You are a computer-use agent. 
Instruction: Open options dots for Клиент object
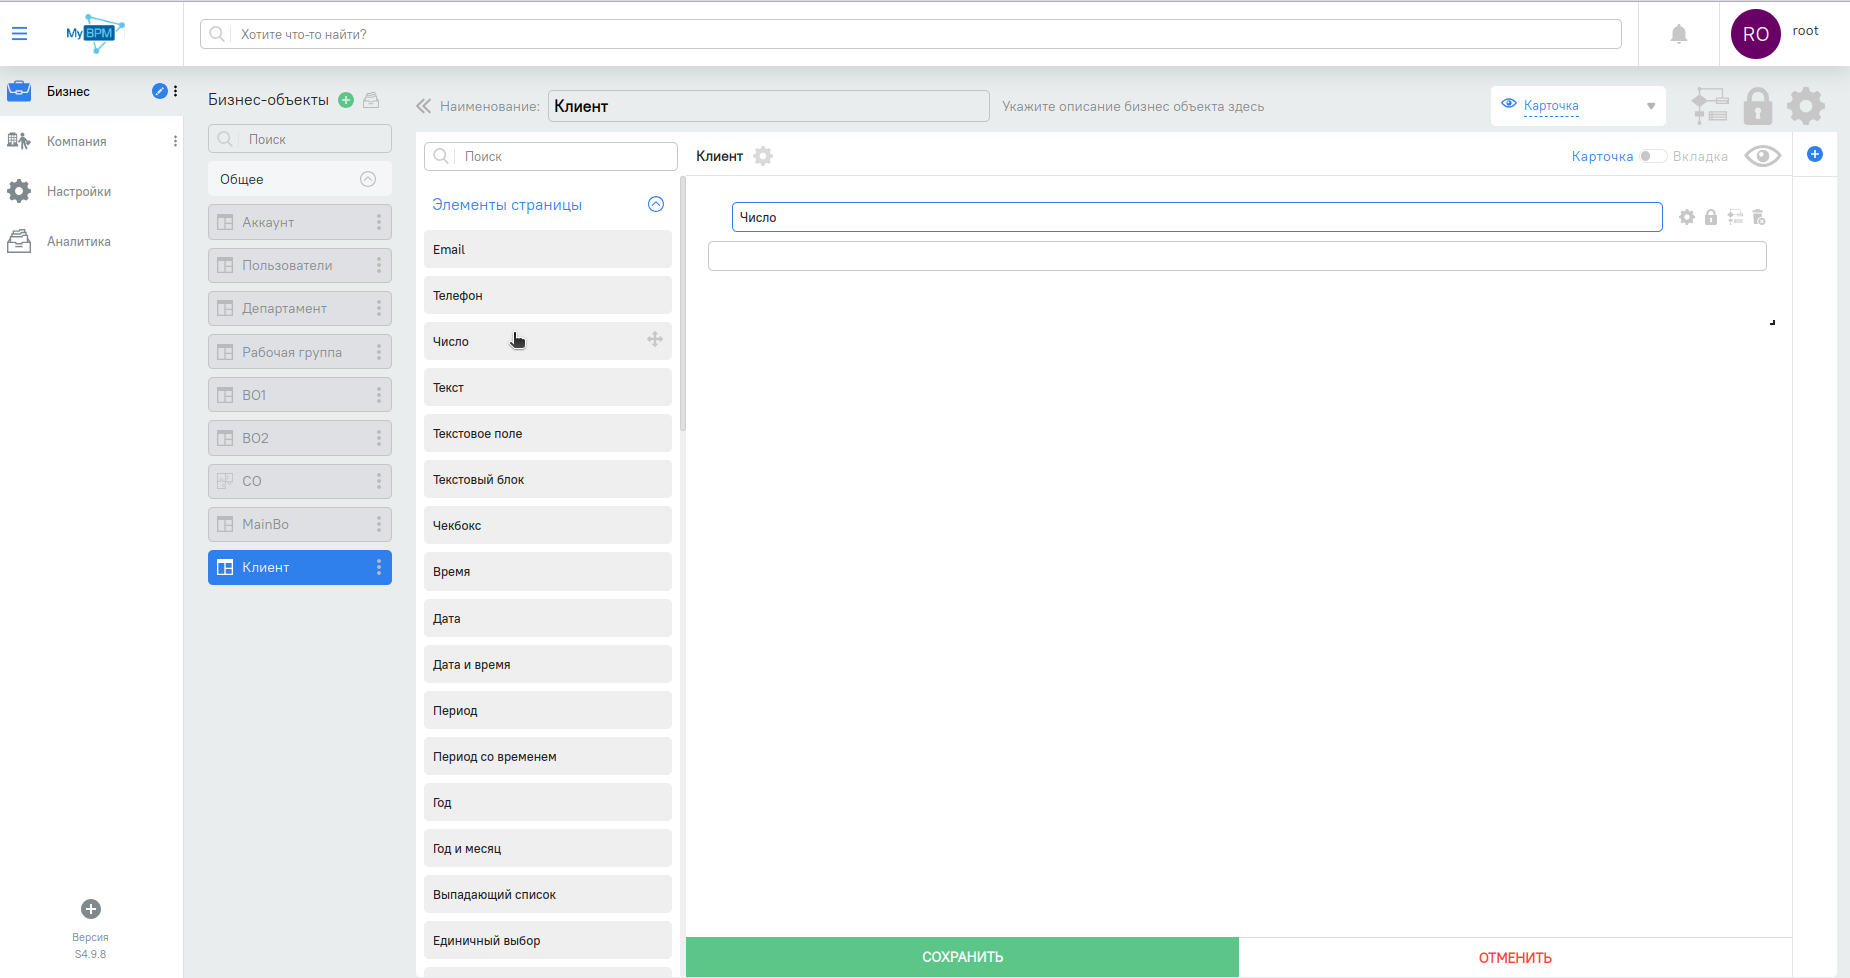pyautogui.click(x=379, y=567)
